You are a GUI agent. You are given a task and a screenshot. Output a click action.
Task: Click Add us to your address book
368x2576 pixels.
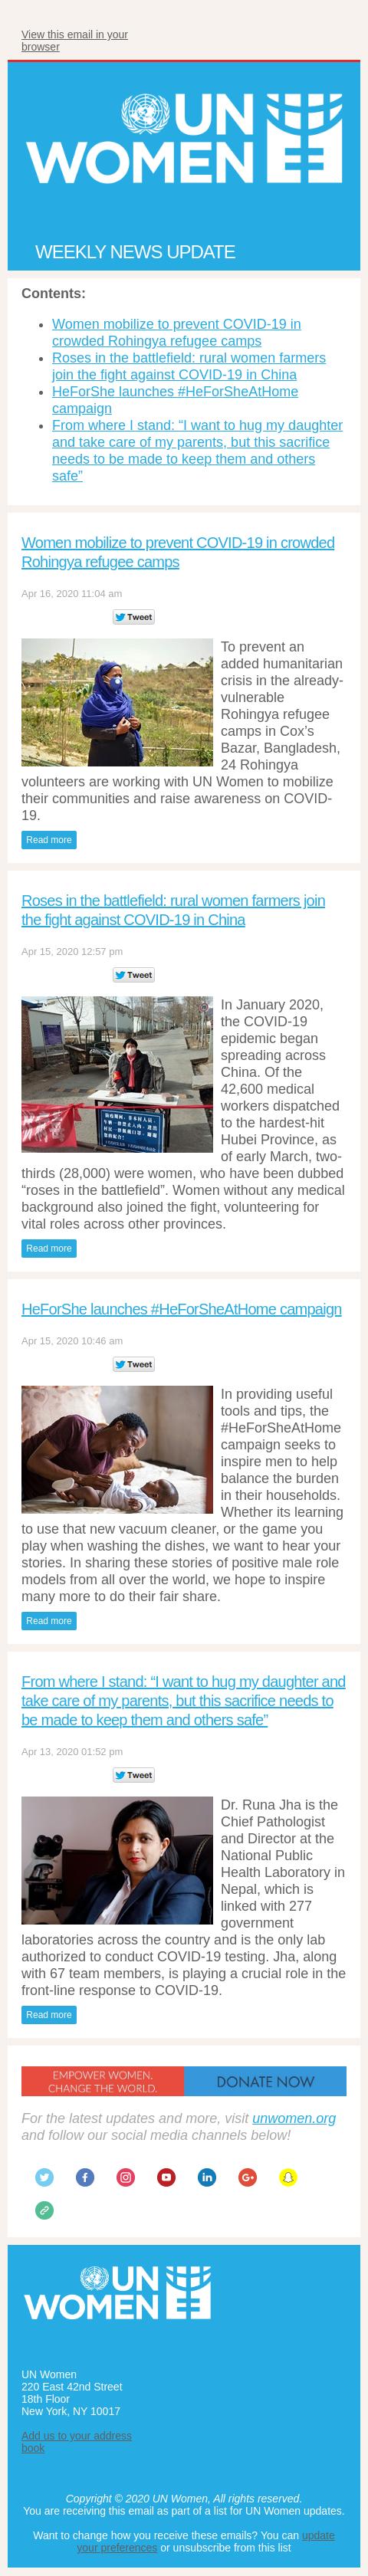coord(76,2441)
